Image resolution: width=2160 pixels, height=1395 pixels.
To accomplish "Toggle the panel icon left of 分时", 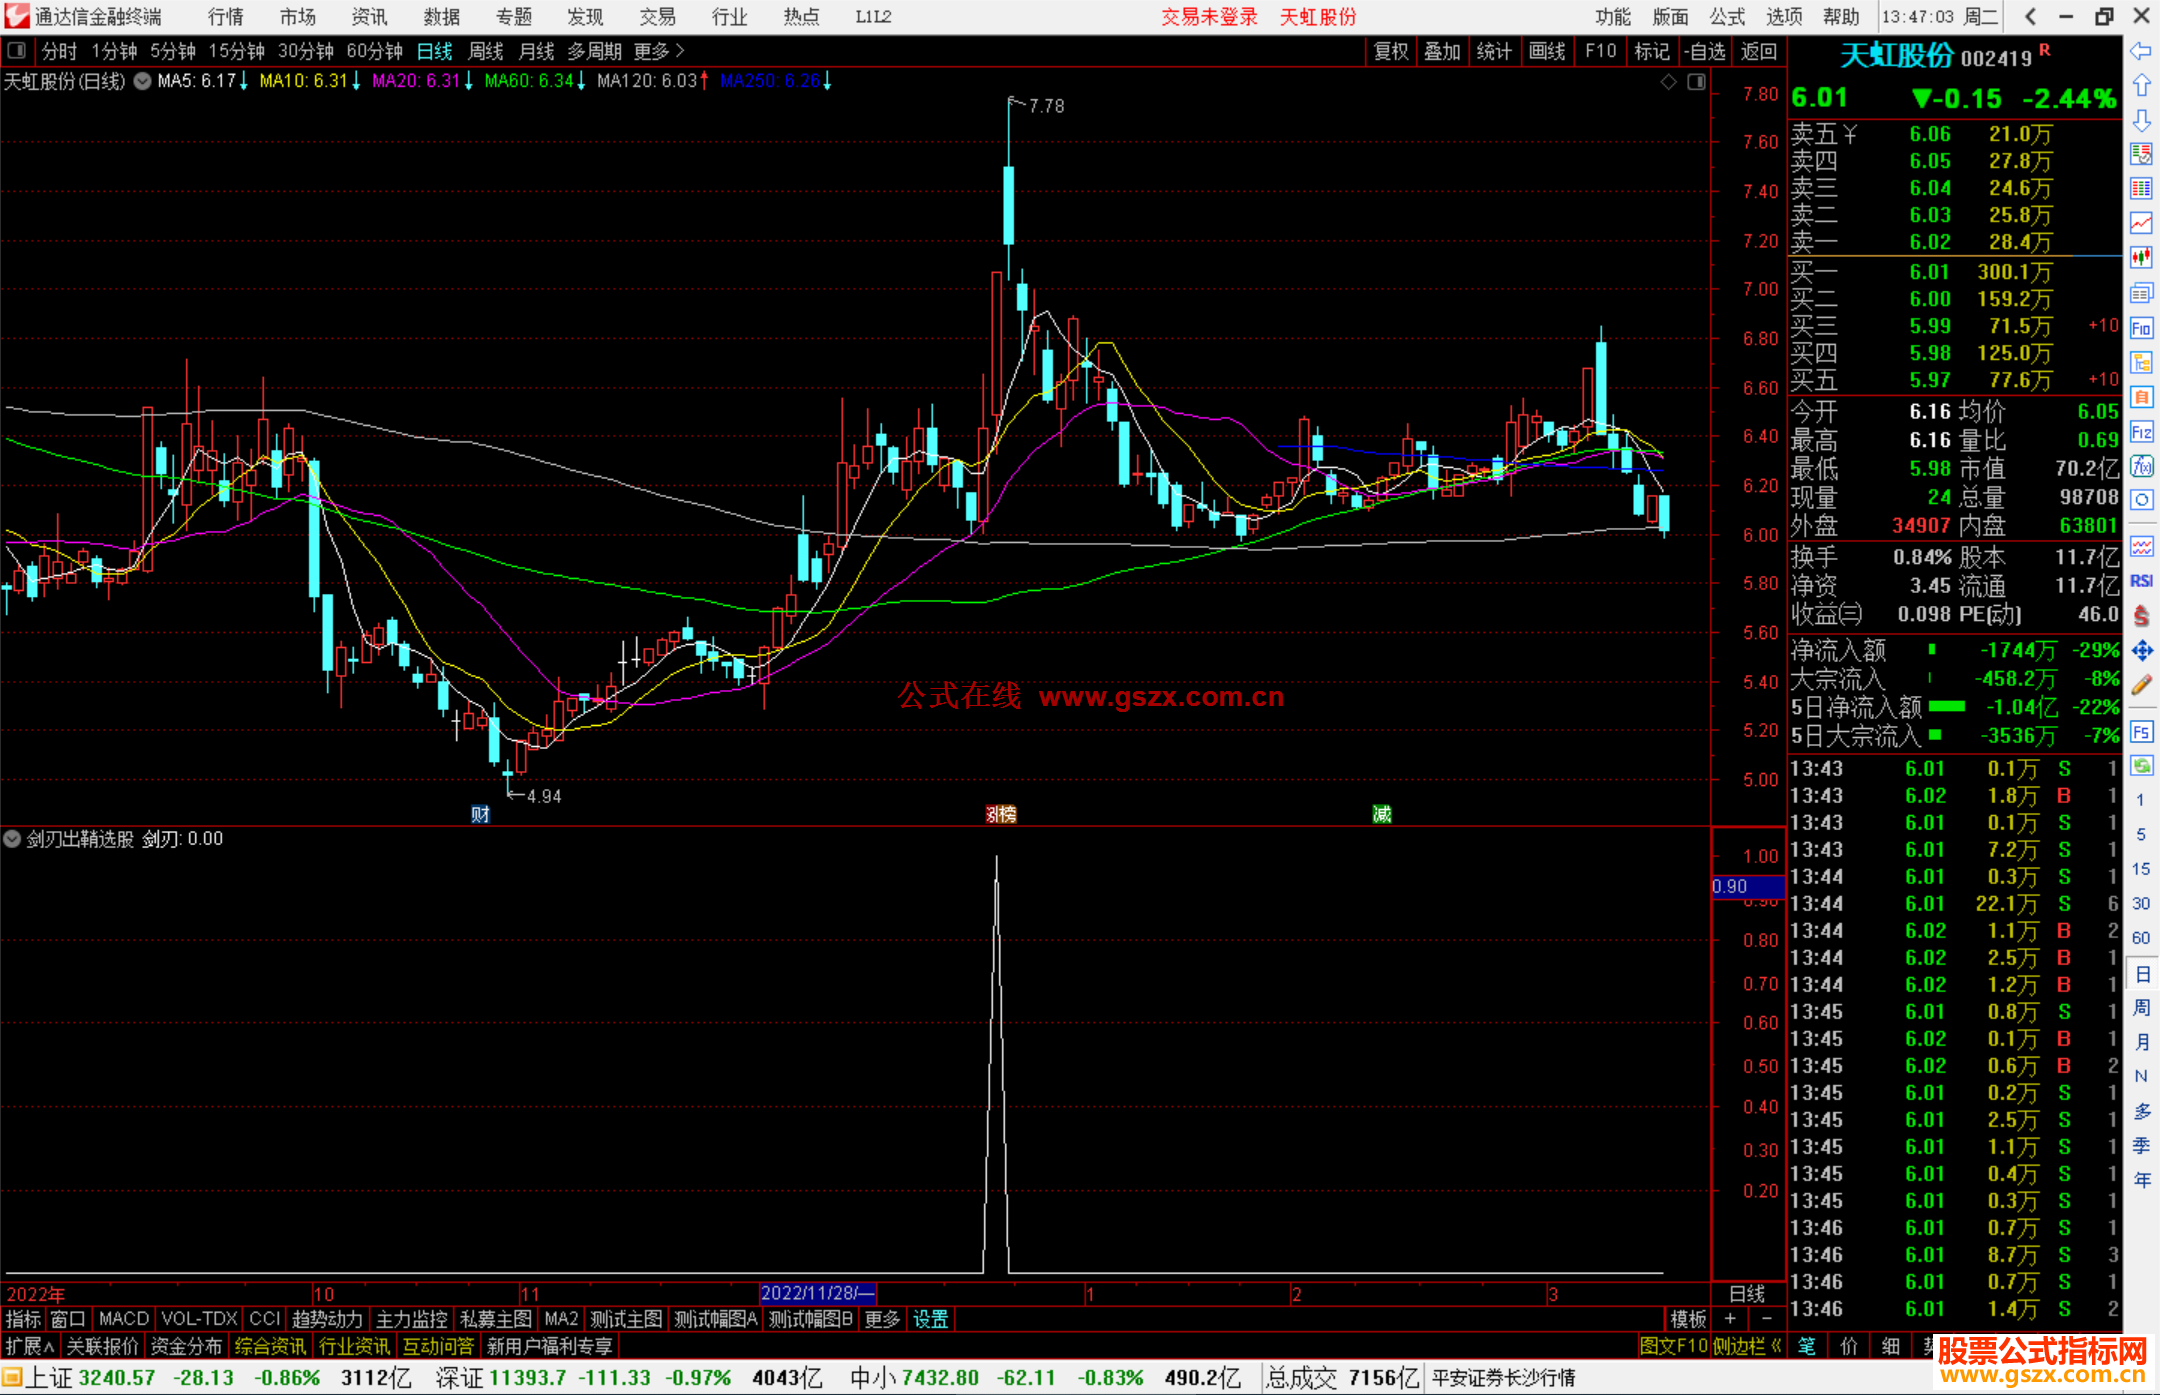I will click(x=16, y=51).
